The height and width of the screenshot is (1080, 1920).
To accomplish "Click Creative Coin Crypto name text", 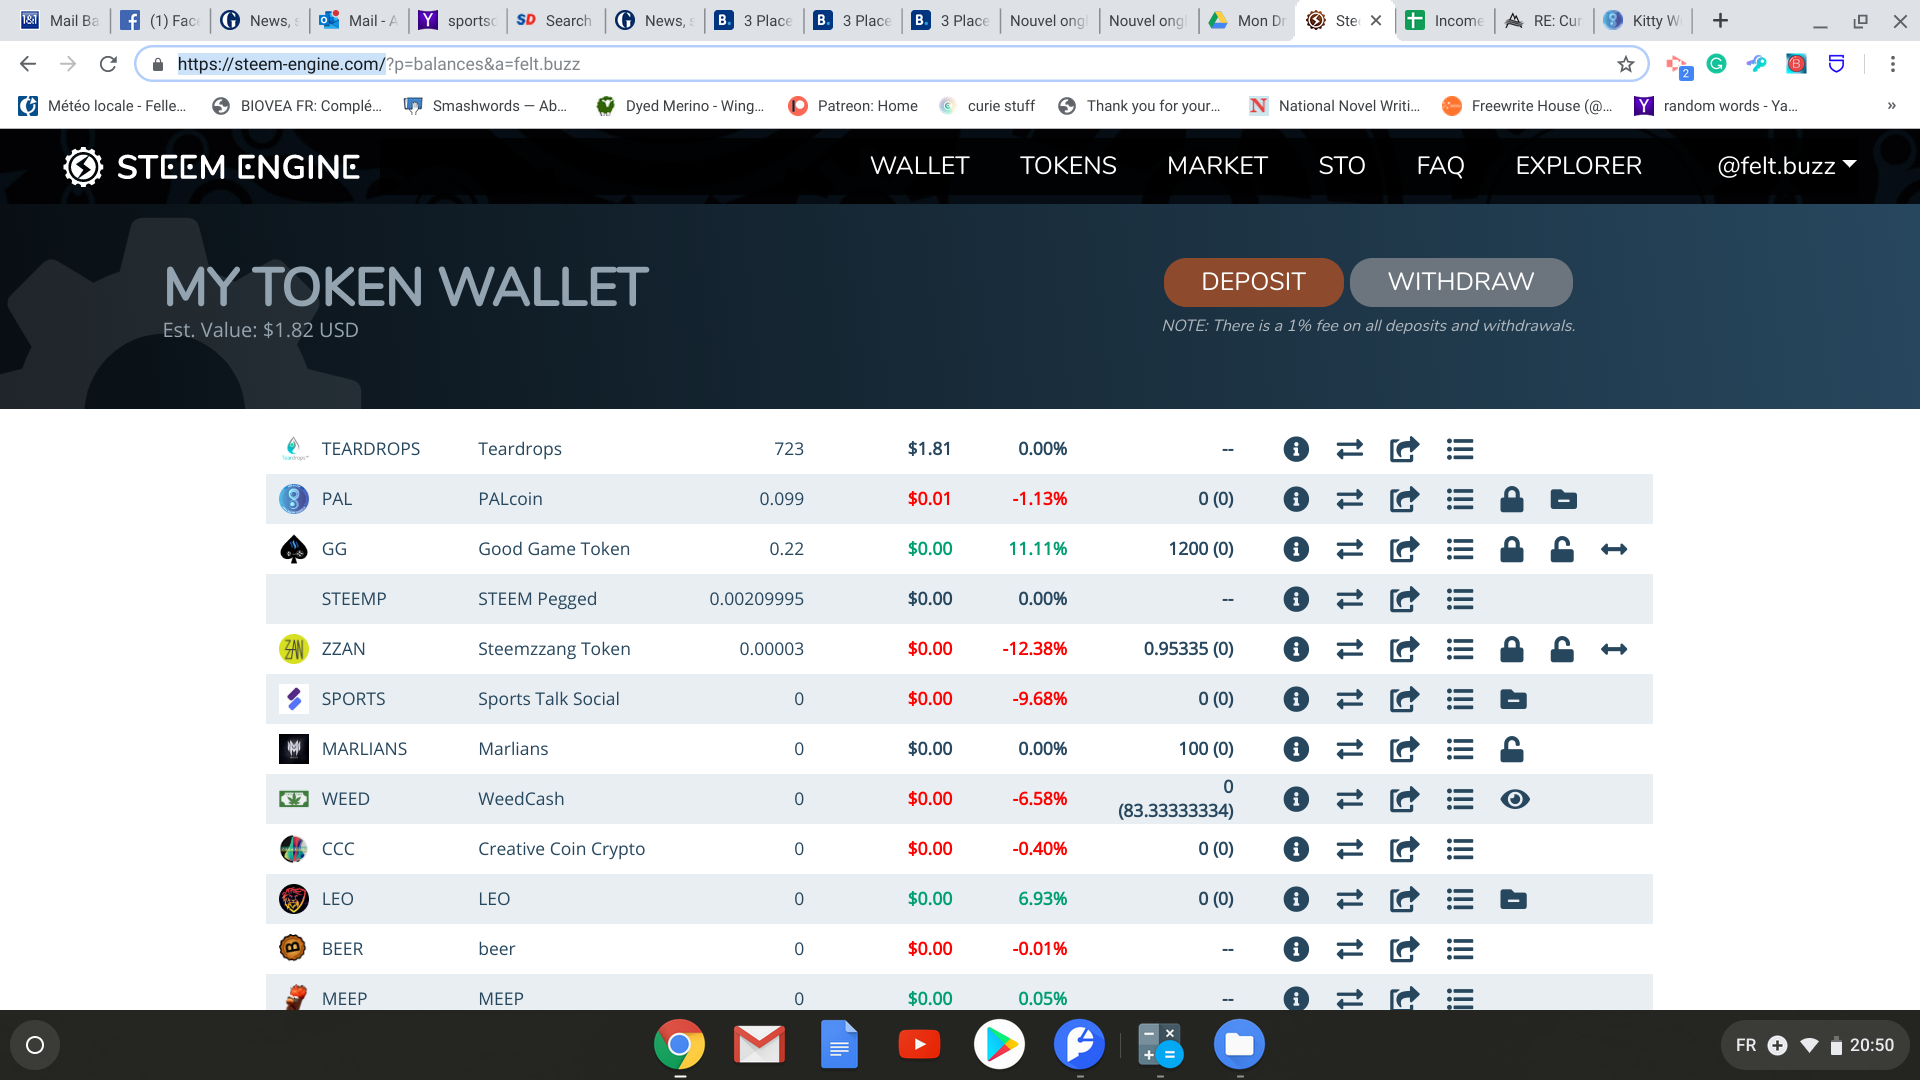I will (x=561, y=849).
